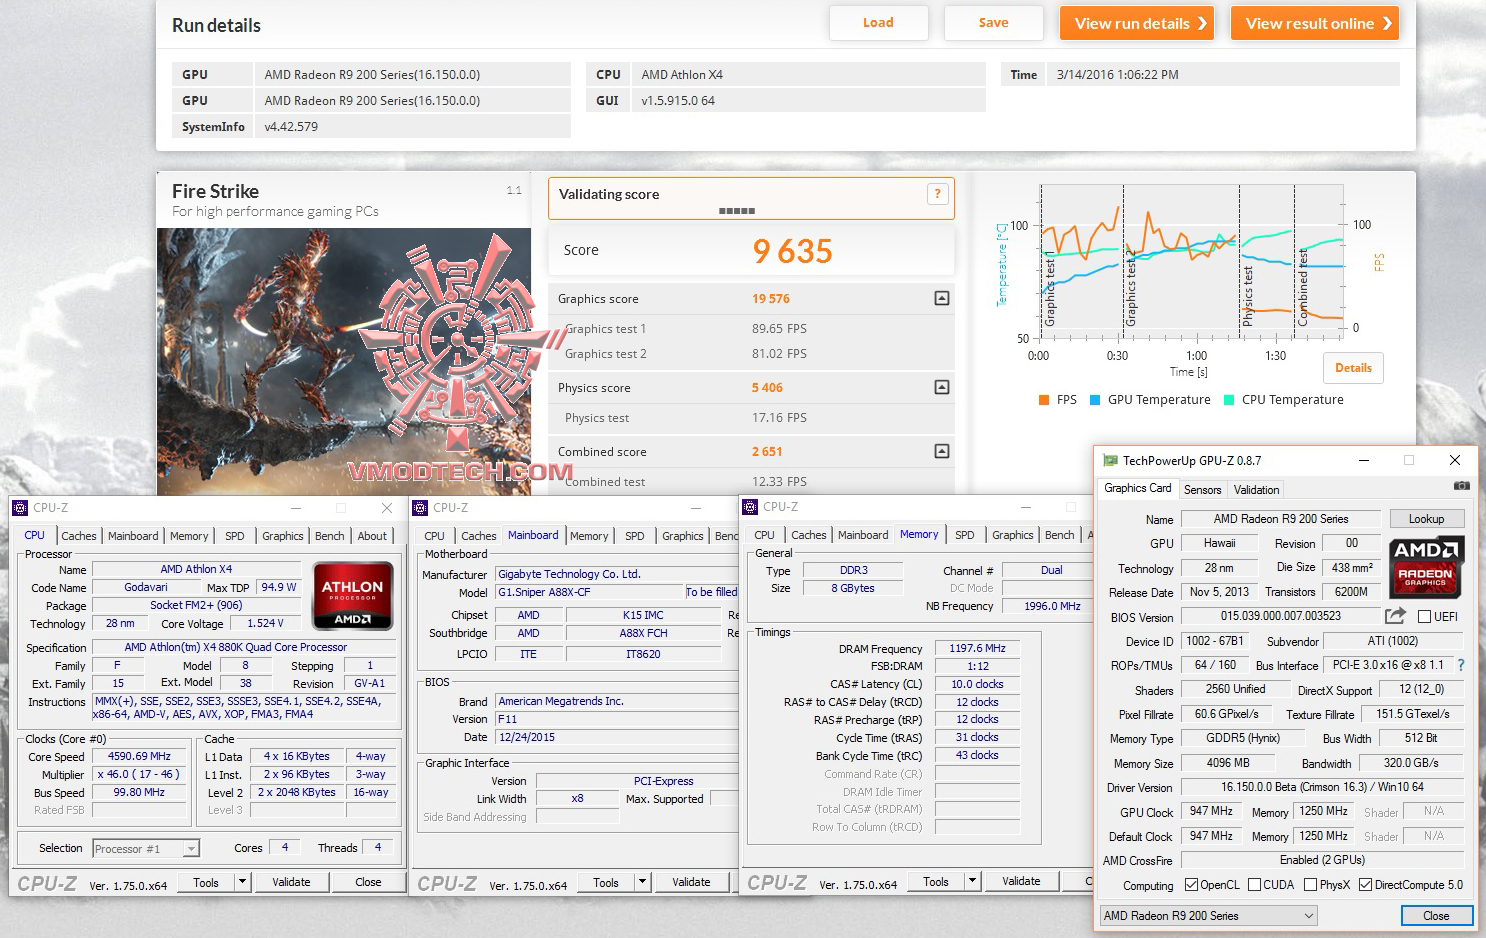
Task: Click Multiplier value x 46.0
Action: point(139,774)
